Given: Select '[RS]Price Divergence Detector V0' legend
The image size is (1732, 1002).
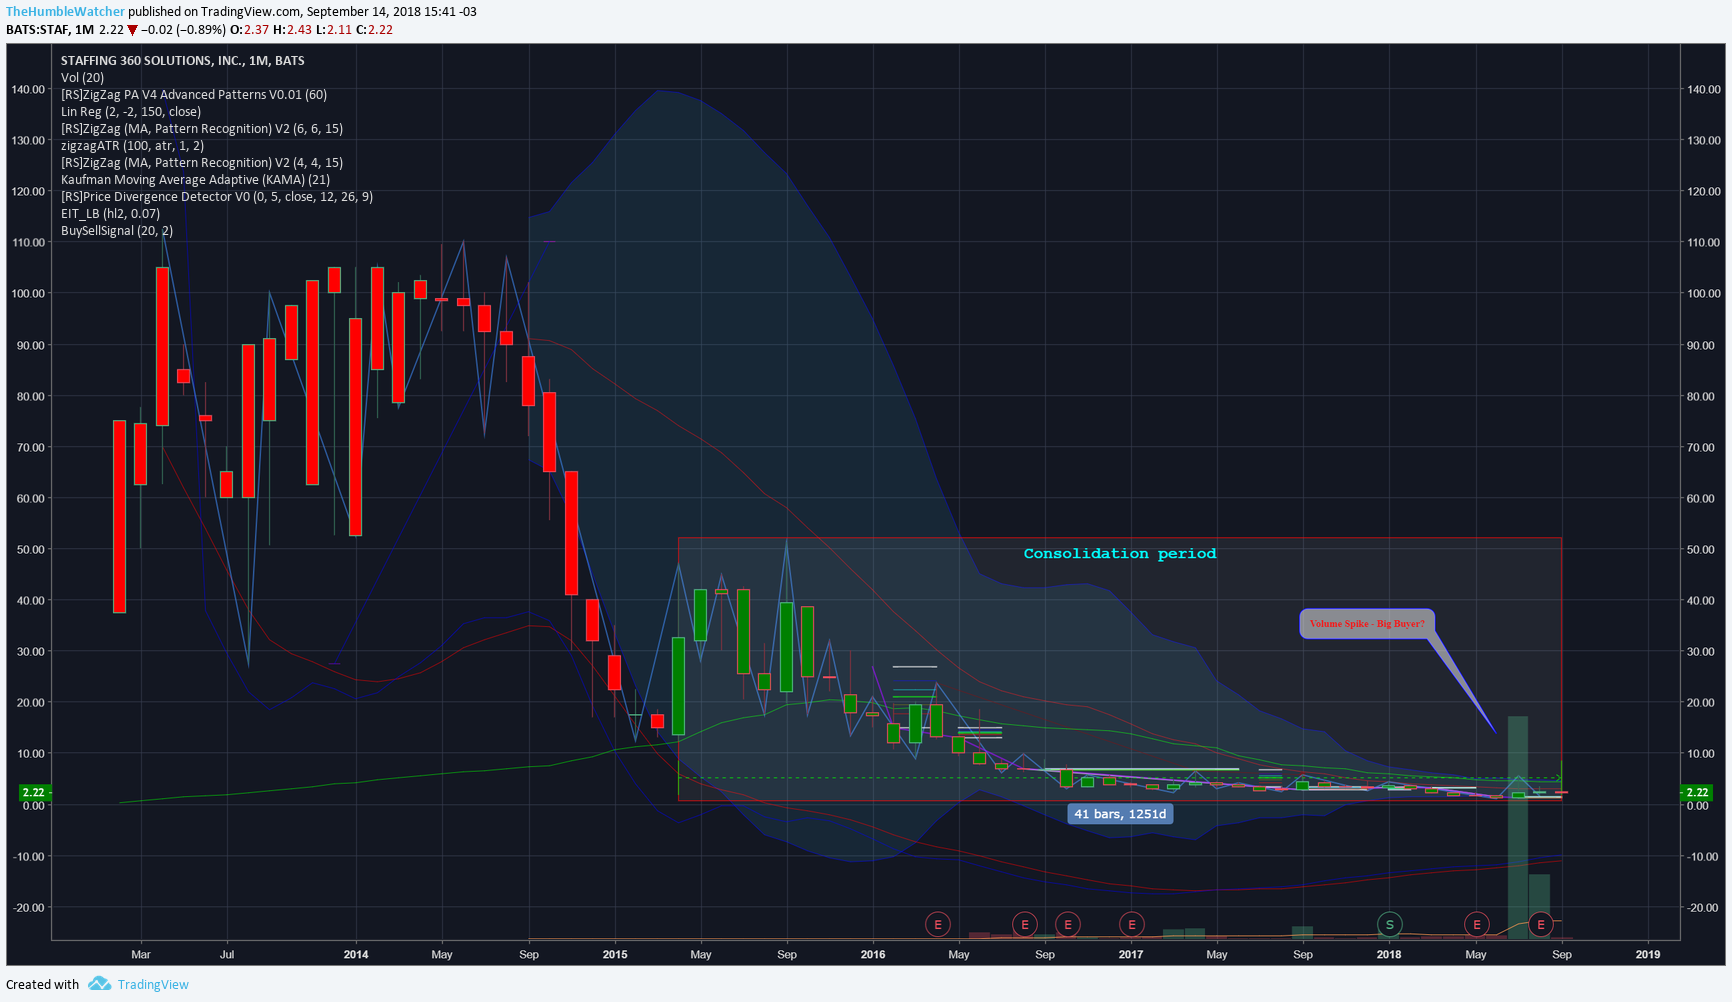Looking at the screenshot, I should 217,196.
